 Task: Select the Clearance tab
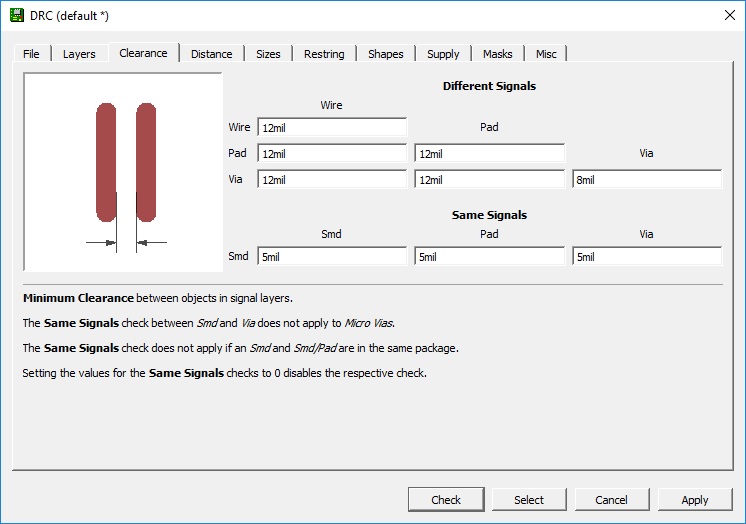(143, 53)
